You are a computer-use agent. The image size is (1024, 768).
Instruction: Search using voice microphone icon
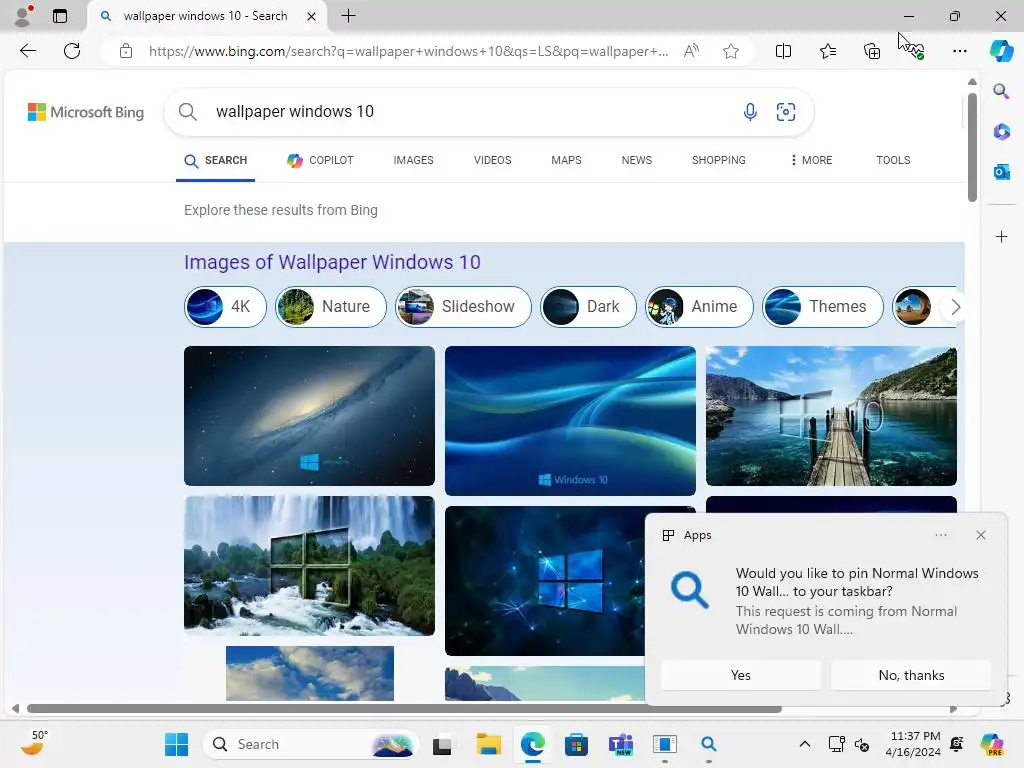point(750,112)
